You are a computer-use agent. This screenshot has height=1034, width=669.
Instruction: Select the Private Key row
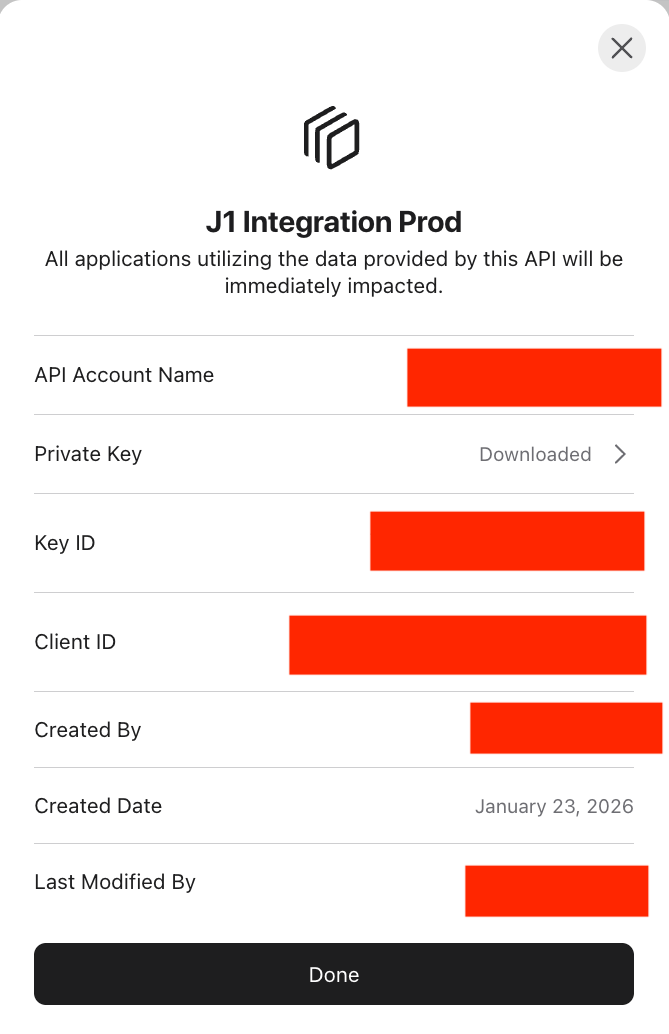[333, 454]
